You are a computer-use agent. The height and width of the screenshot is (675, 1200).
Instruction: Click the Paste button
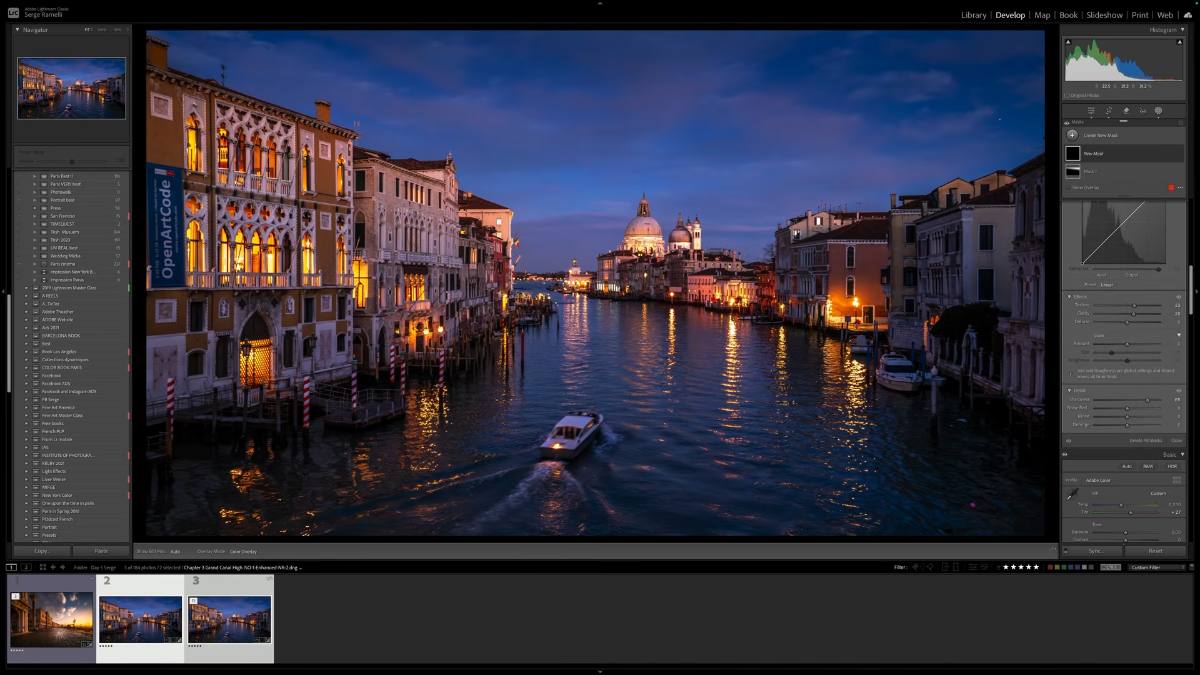101,551
